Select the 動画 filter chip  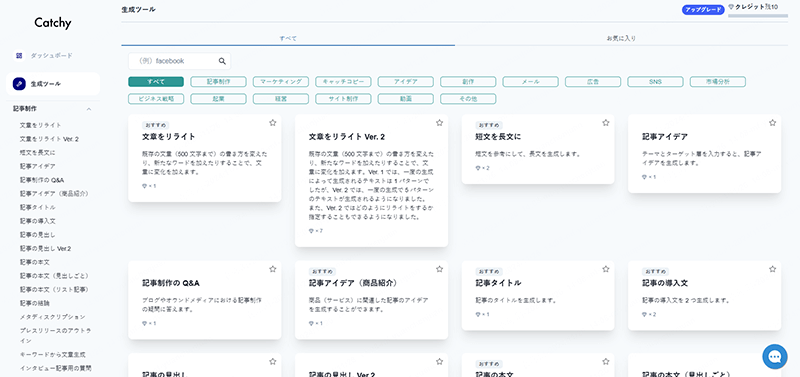point(406,99)
